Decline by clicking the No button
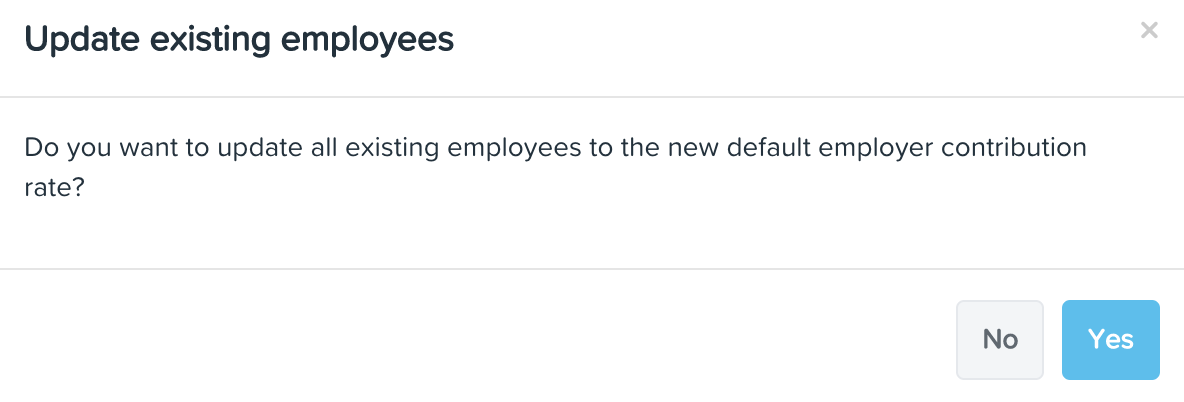The width and height of the screenshot is (1184, 402). click(x=1000, y=339)
